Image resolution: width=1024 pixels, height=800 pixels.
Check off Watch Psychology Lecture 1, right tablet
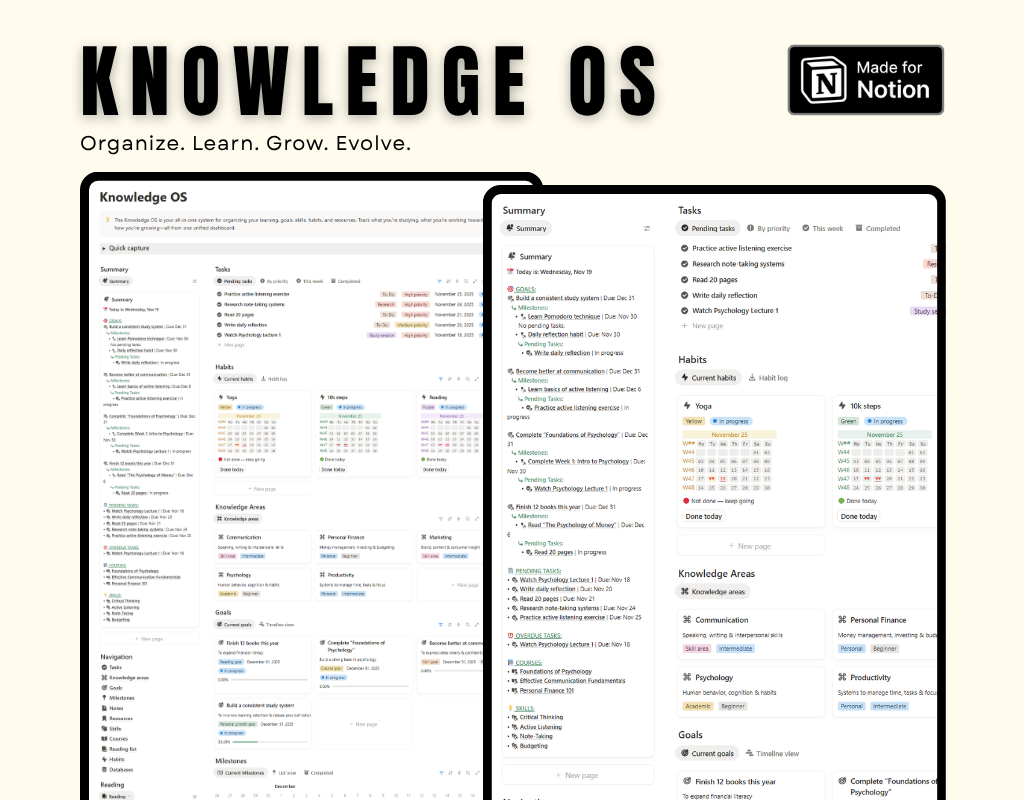tap(684, 311)
